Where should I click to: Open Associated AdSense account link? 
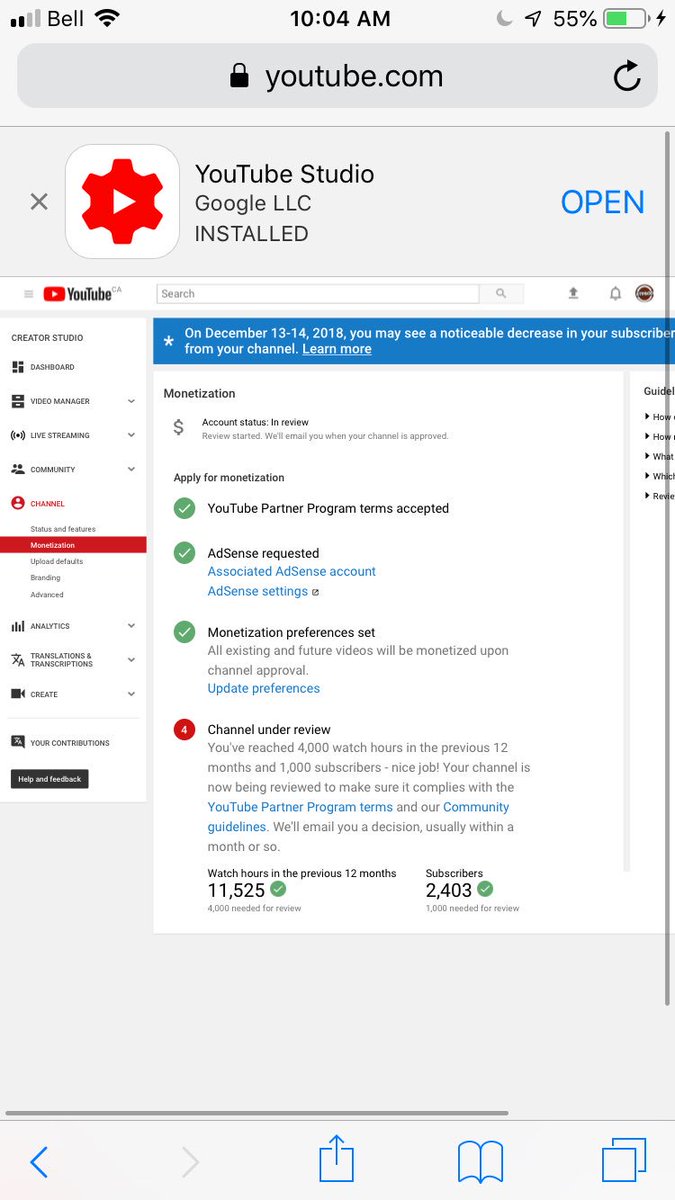coord(292,571)
